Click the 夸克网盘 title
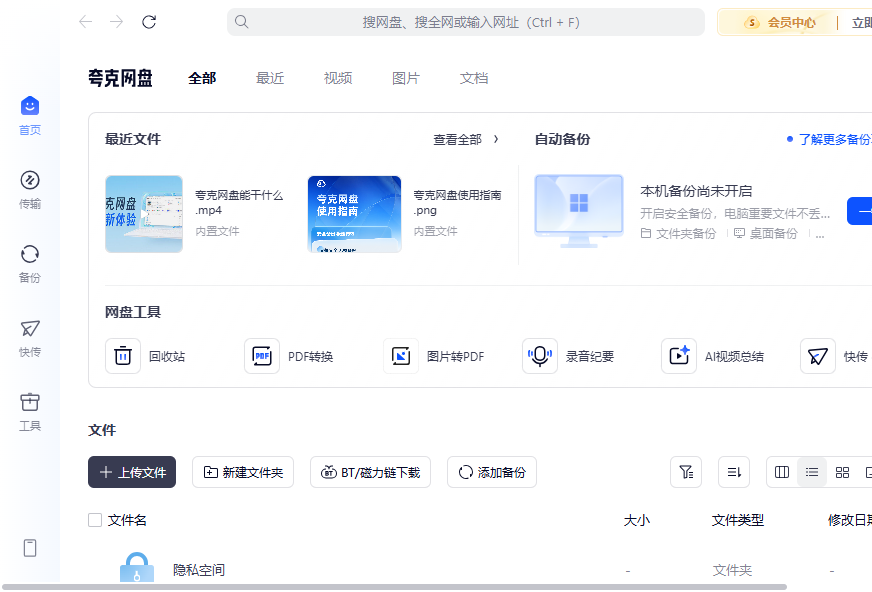Screen dimensions: 872x592 click(x=120, y=78)
